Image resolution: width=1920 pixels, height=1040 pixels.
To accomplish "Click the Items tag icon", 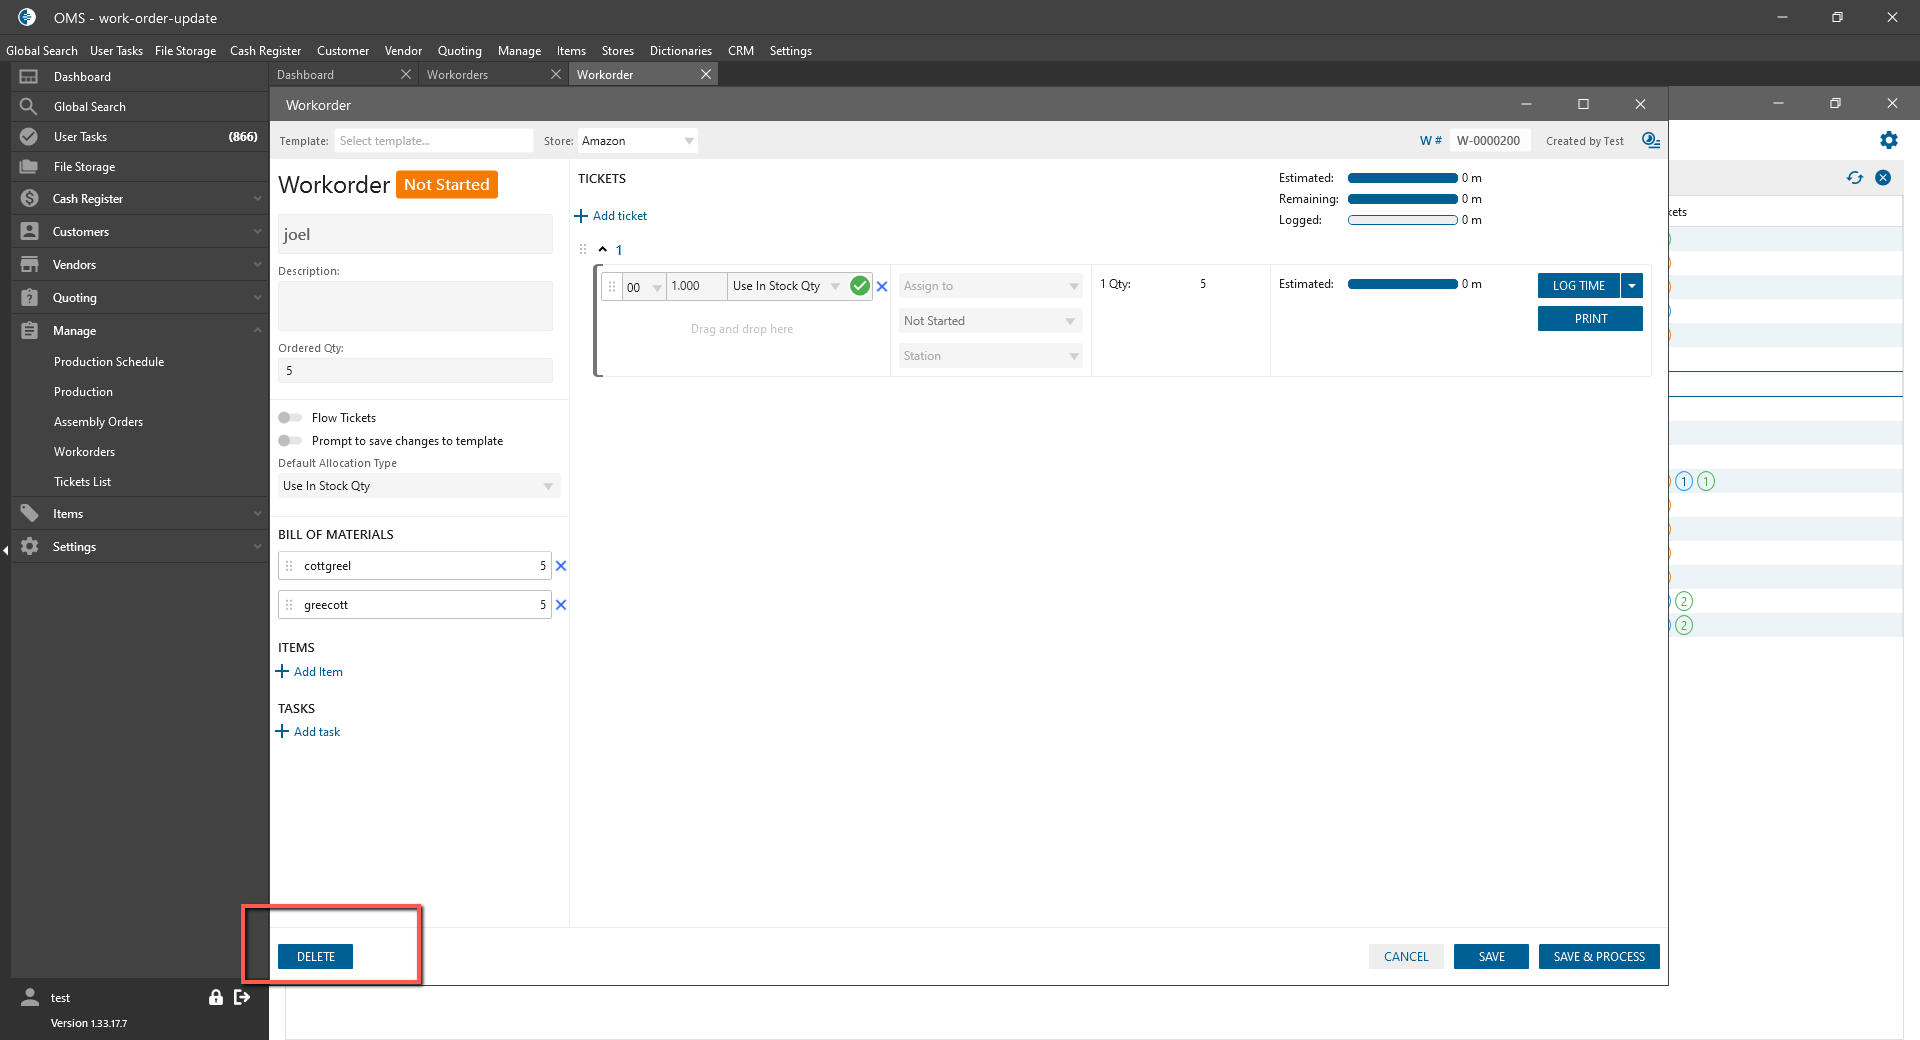I will tap(29, 514).
